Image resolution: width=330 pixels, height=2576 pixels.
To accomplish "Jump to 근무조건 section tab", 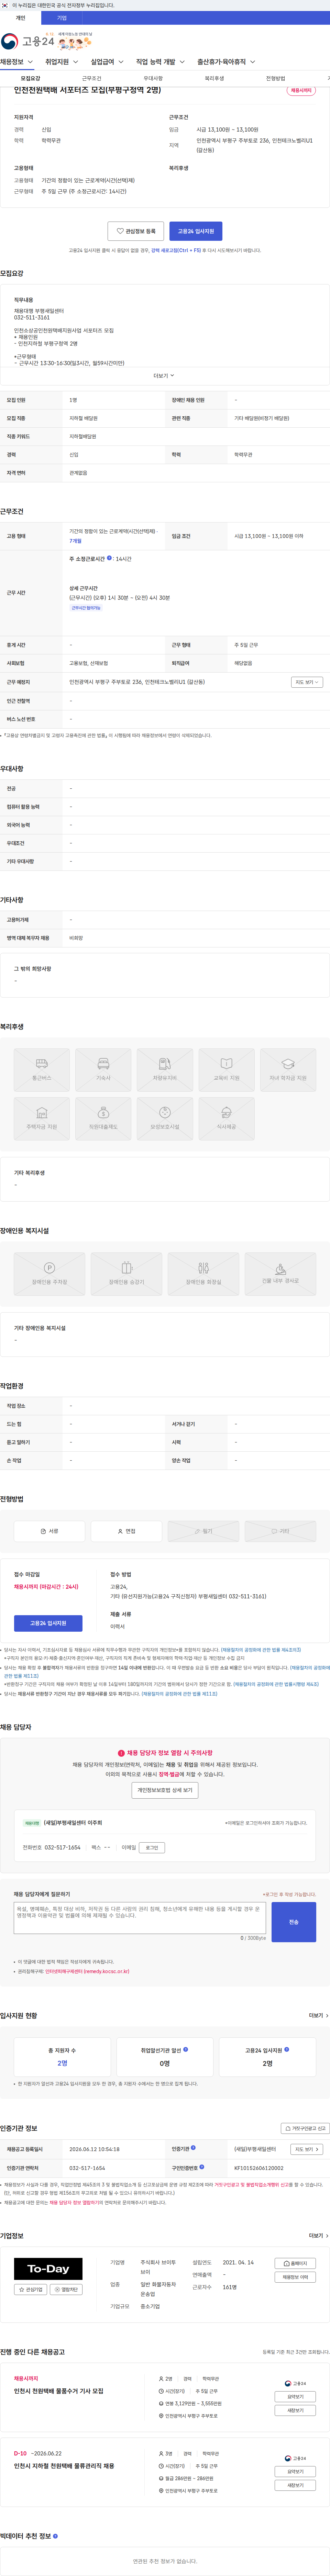I will [92, 78].
